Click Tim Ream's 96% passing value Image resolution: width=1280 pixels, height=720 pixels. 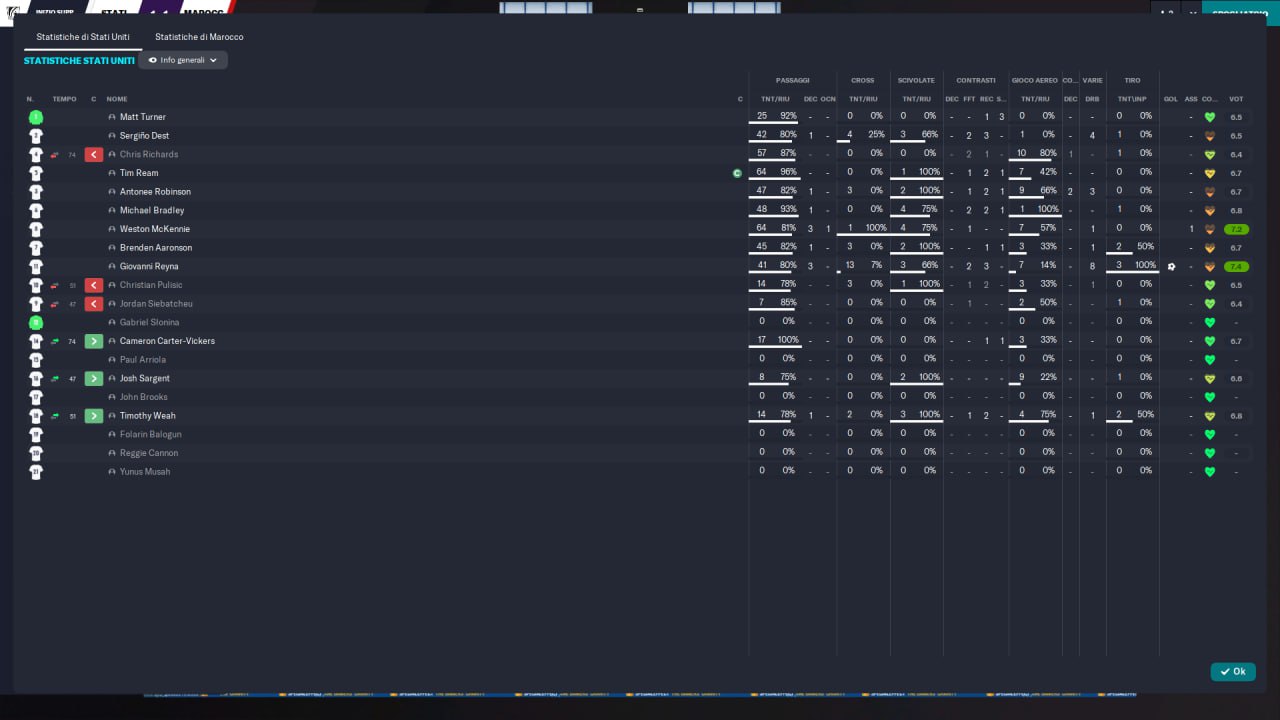click(789, 172)
